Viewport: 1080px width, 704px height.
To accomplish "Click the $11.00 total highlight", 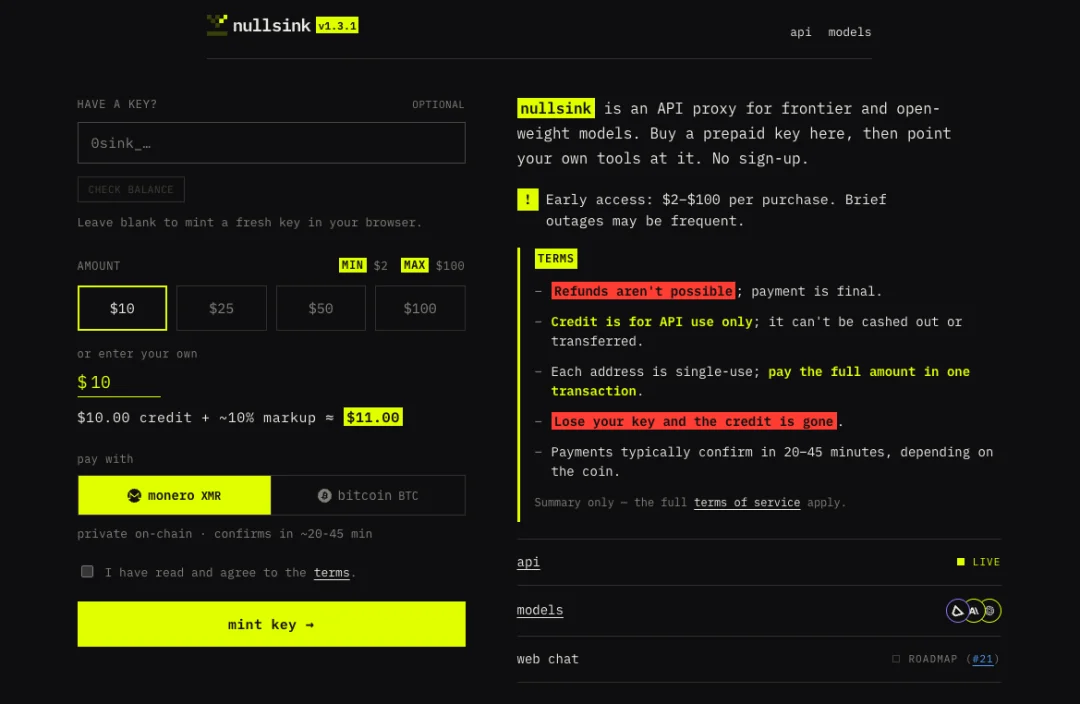I will click(373, 417).
